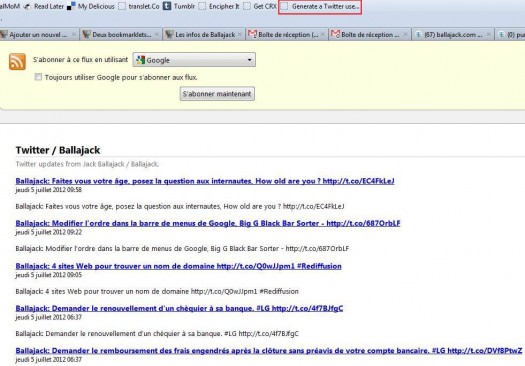Viewport: 525px width, 366px height.
Task: Click the translet.Co bookmark
Action: 139,6
